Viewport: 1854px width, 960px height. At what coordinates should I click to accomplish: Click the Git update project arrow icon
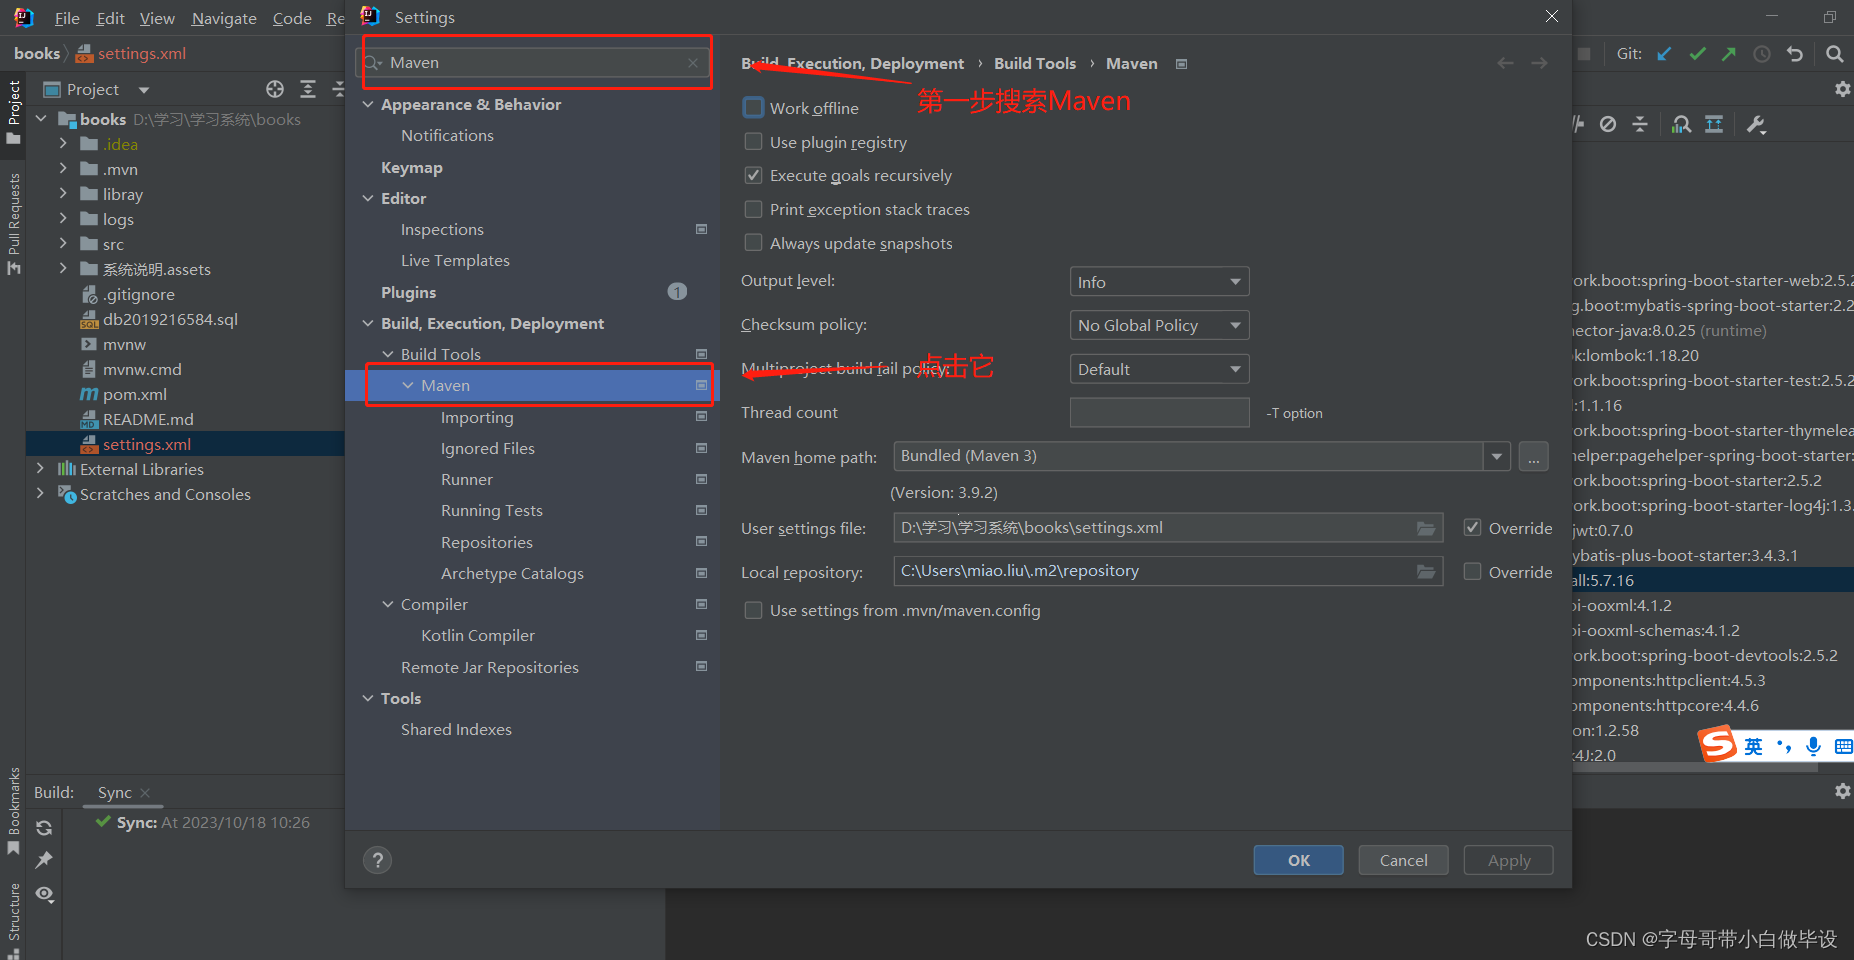(x=1664, y=54)
